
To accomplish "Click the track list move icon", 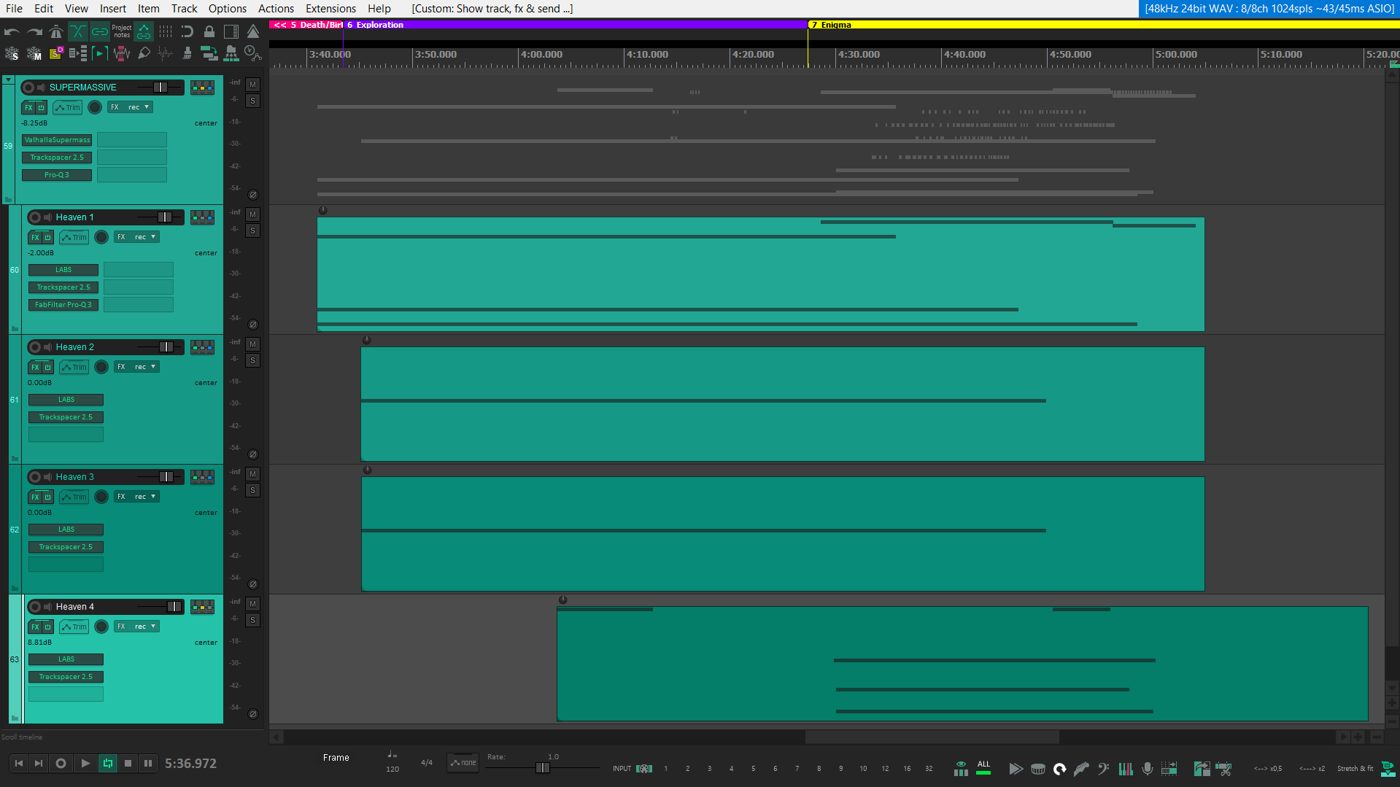I will point(78,54).
